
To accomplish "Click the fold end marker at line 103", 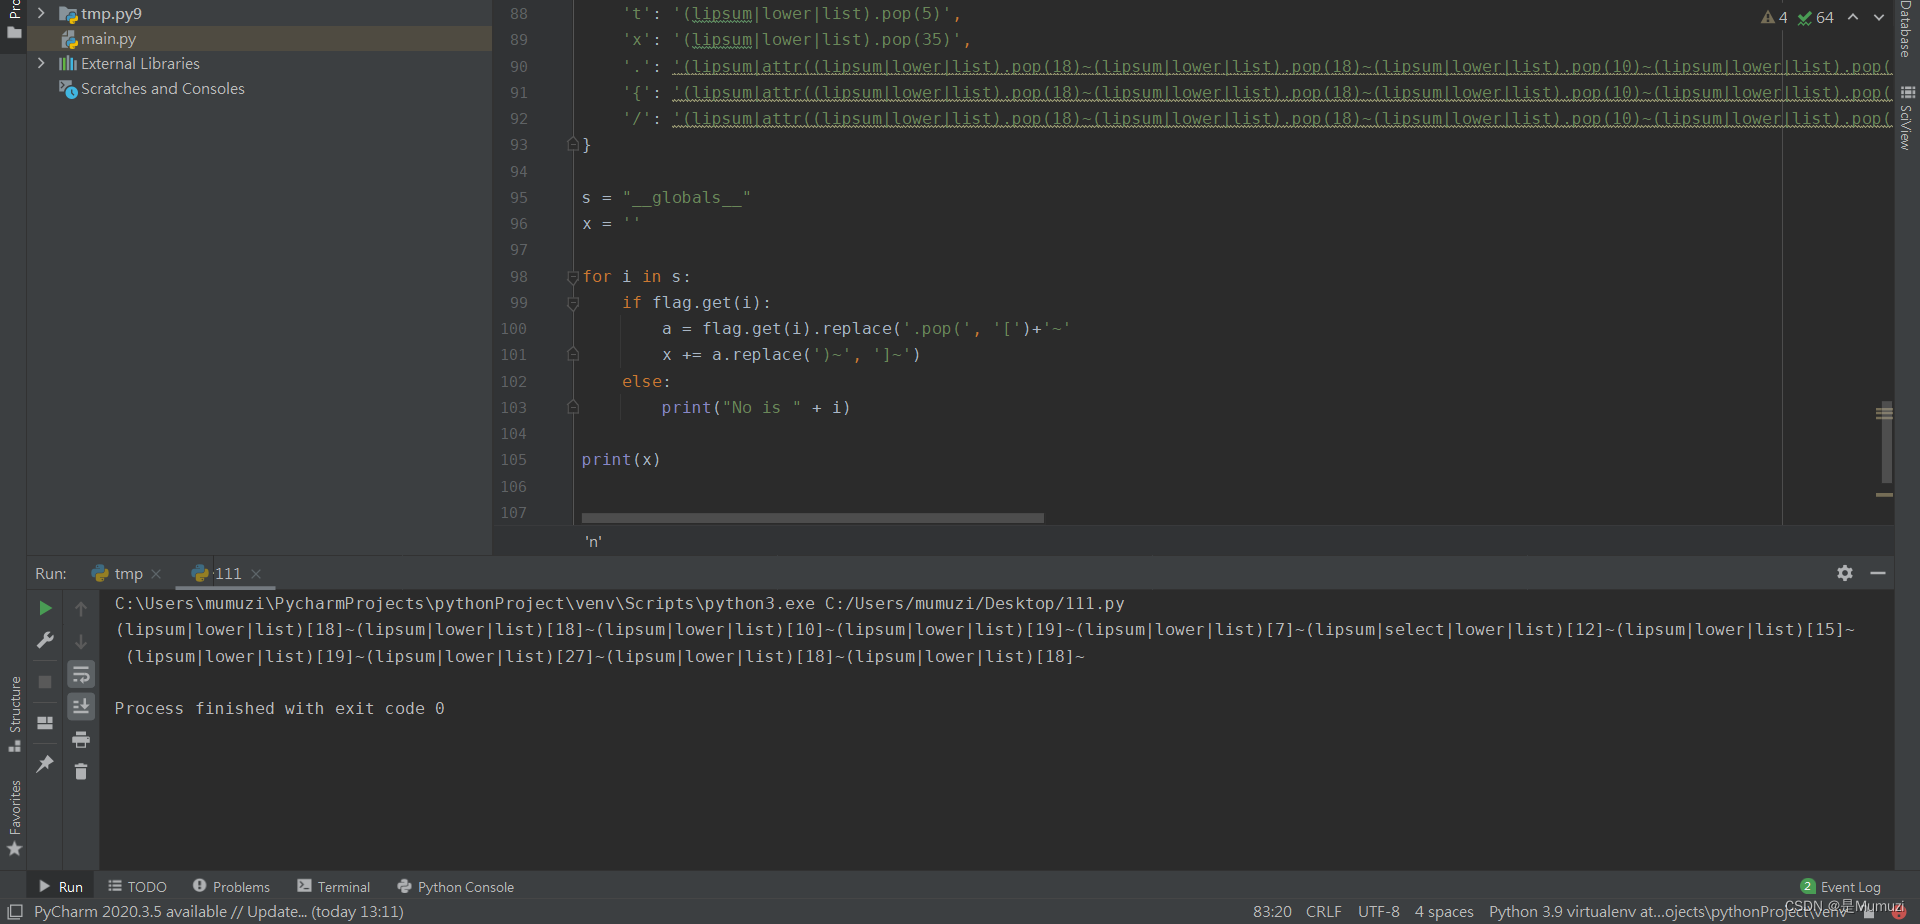I will coord(573,408).
